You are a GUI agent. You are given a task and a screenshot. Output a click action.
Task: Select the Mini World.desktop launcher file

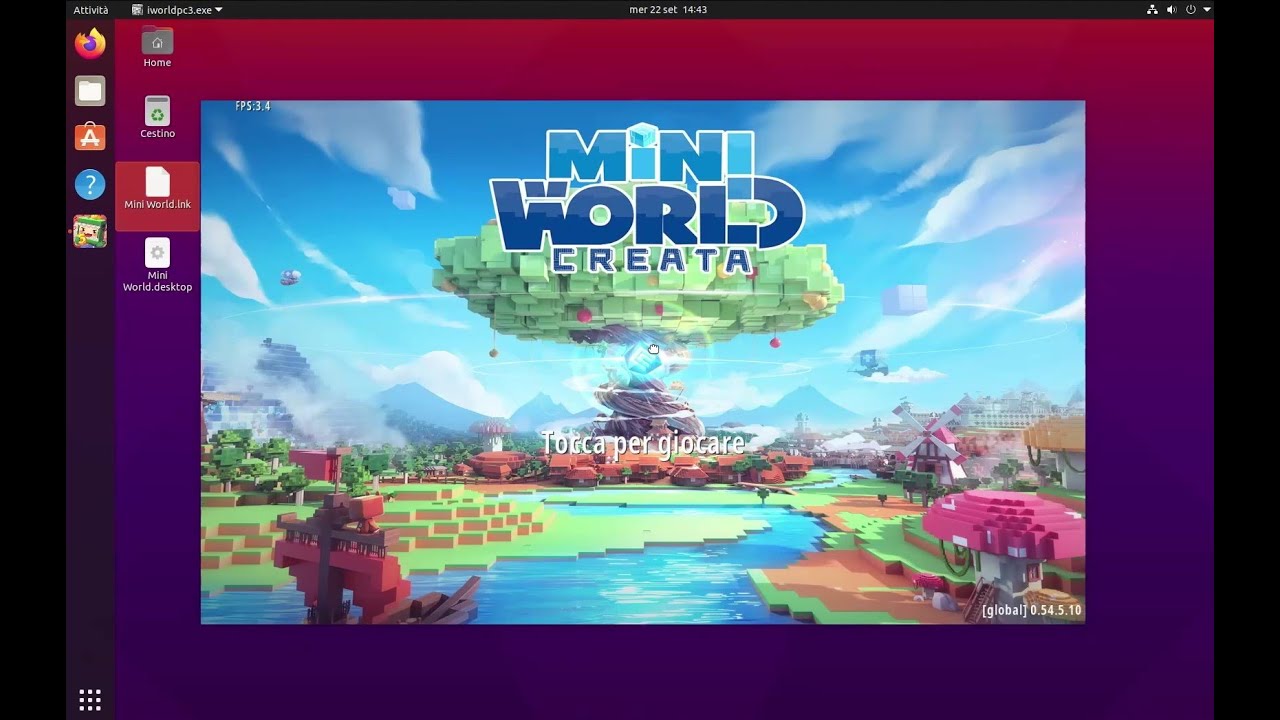coord(157,265)
